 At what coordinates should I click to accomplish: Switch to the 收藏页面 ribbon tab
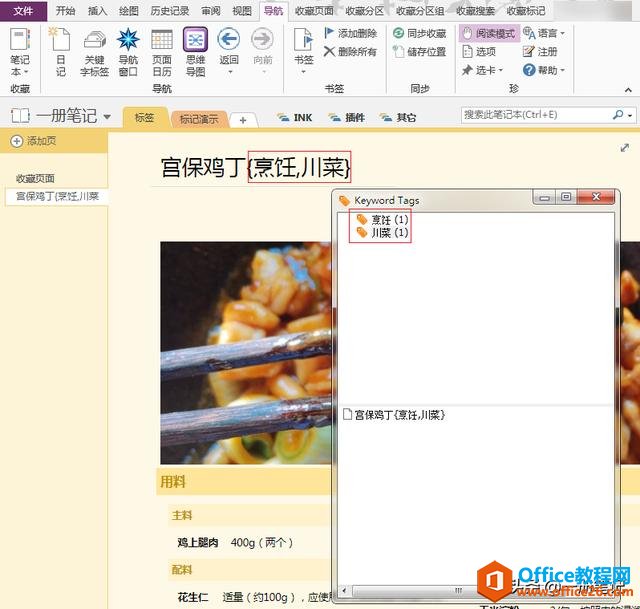coord(315,10)
